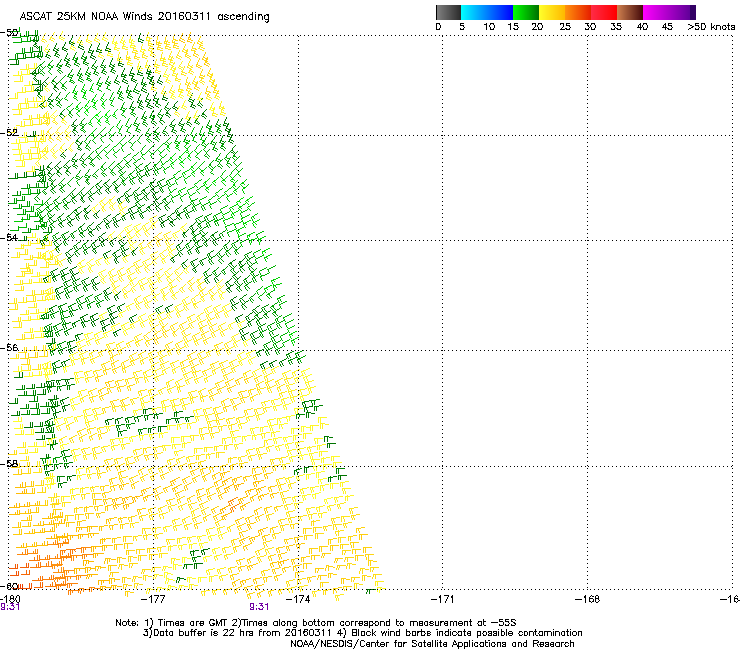
Task: Click the purple 9:31 time under -180
Action: 10,607
